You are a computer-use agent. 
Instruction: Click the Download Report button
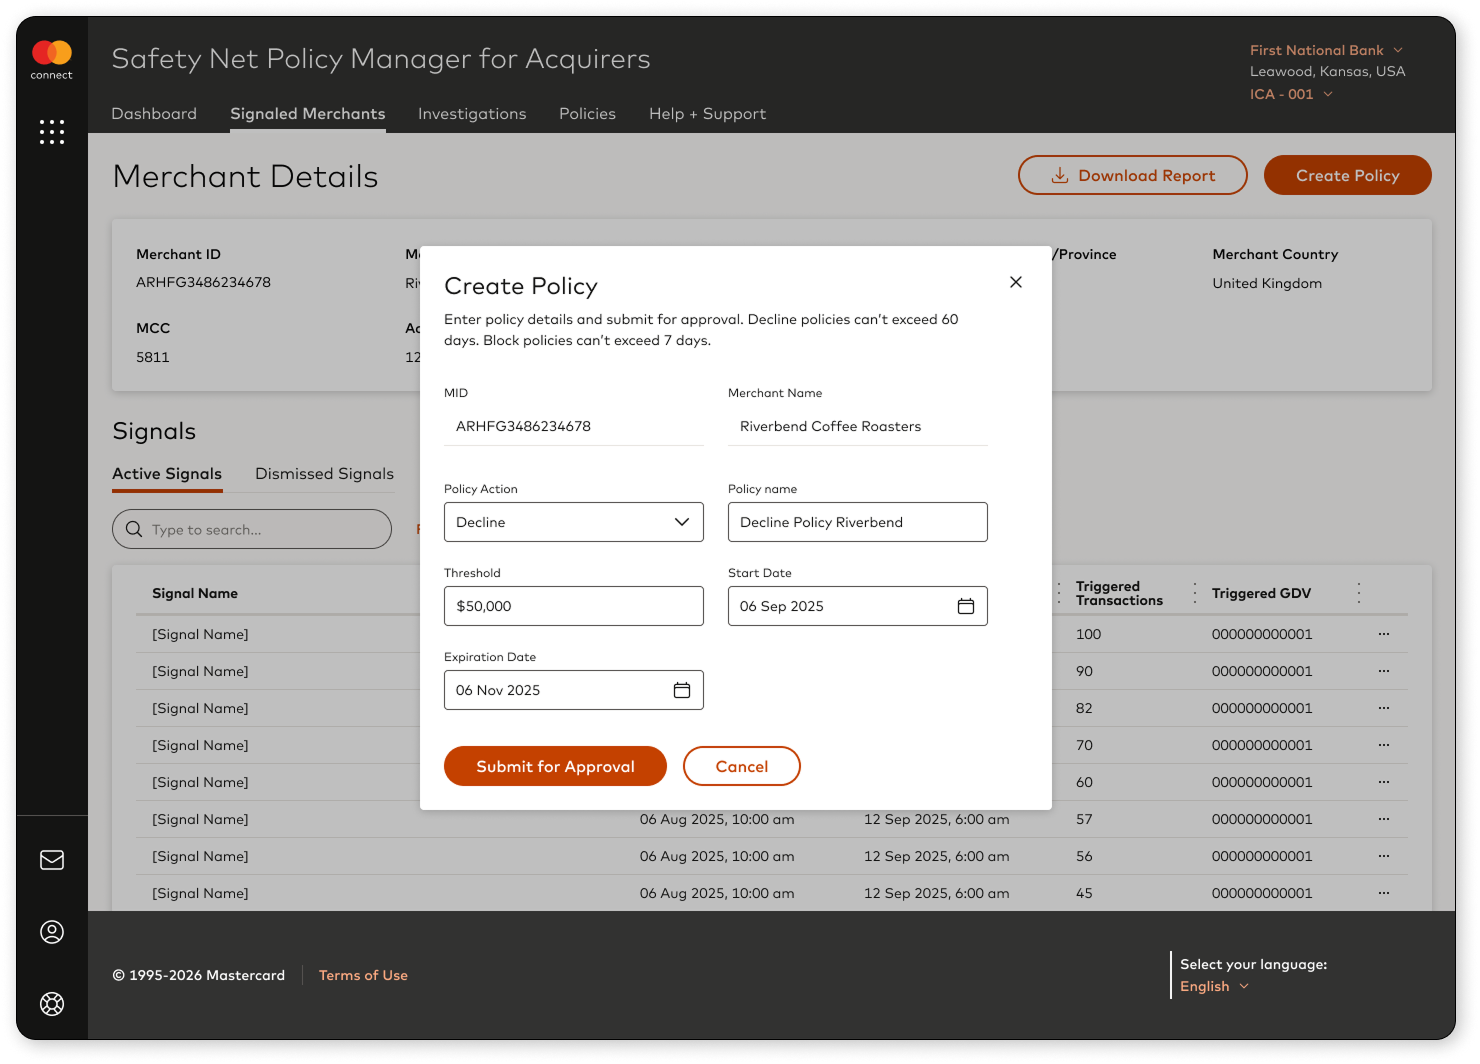click(1133, 175)
